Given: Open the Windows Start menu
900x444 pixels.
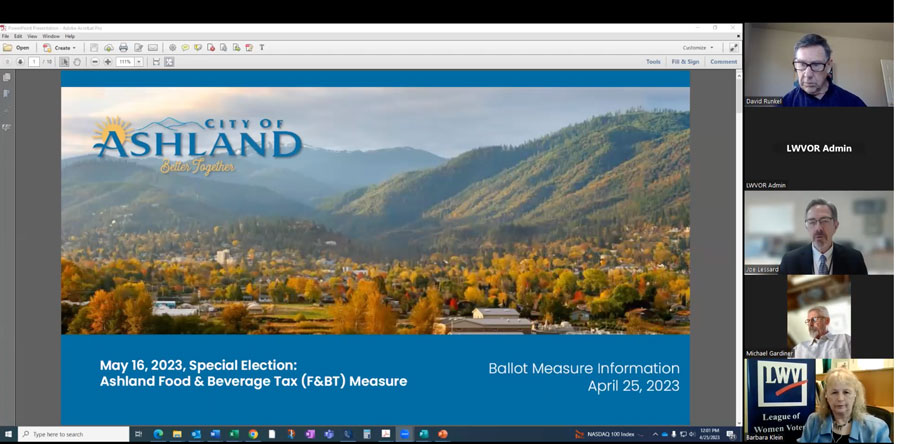Looking at the screenshot, I should 8,434.
